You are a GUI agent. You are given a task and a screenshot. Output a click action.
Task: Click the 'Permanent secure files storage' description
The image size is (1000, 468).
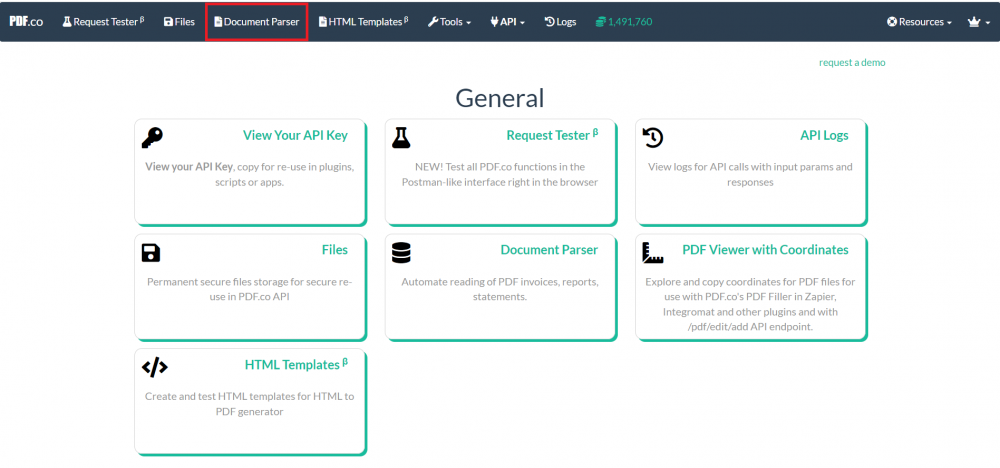(x=249, y=289)
